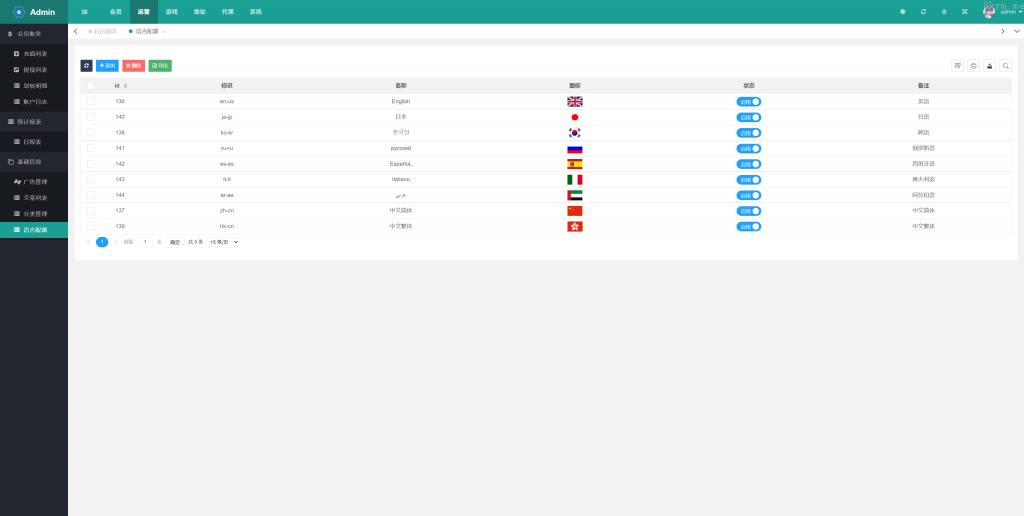Tick the select-all checkbox in the table header
Image resolution: width=1024 pixels, height=516 pixels.
(90, 86)
